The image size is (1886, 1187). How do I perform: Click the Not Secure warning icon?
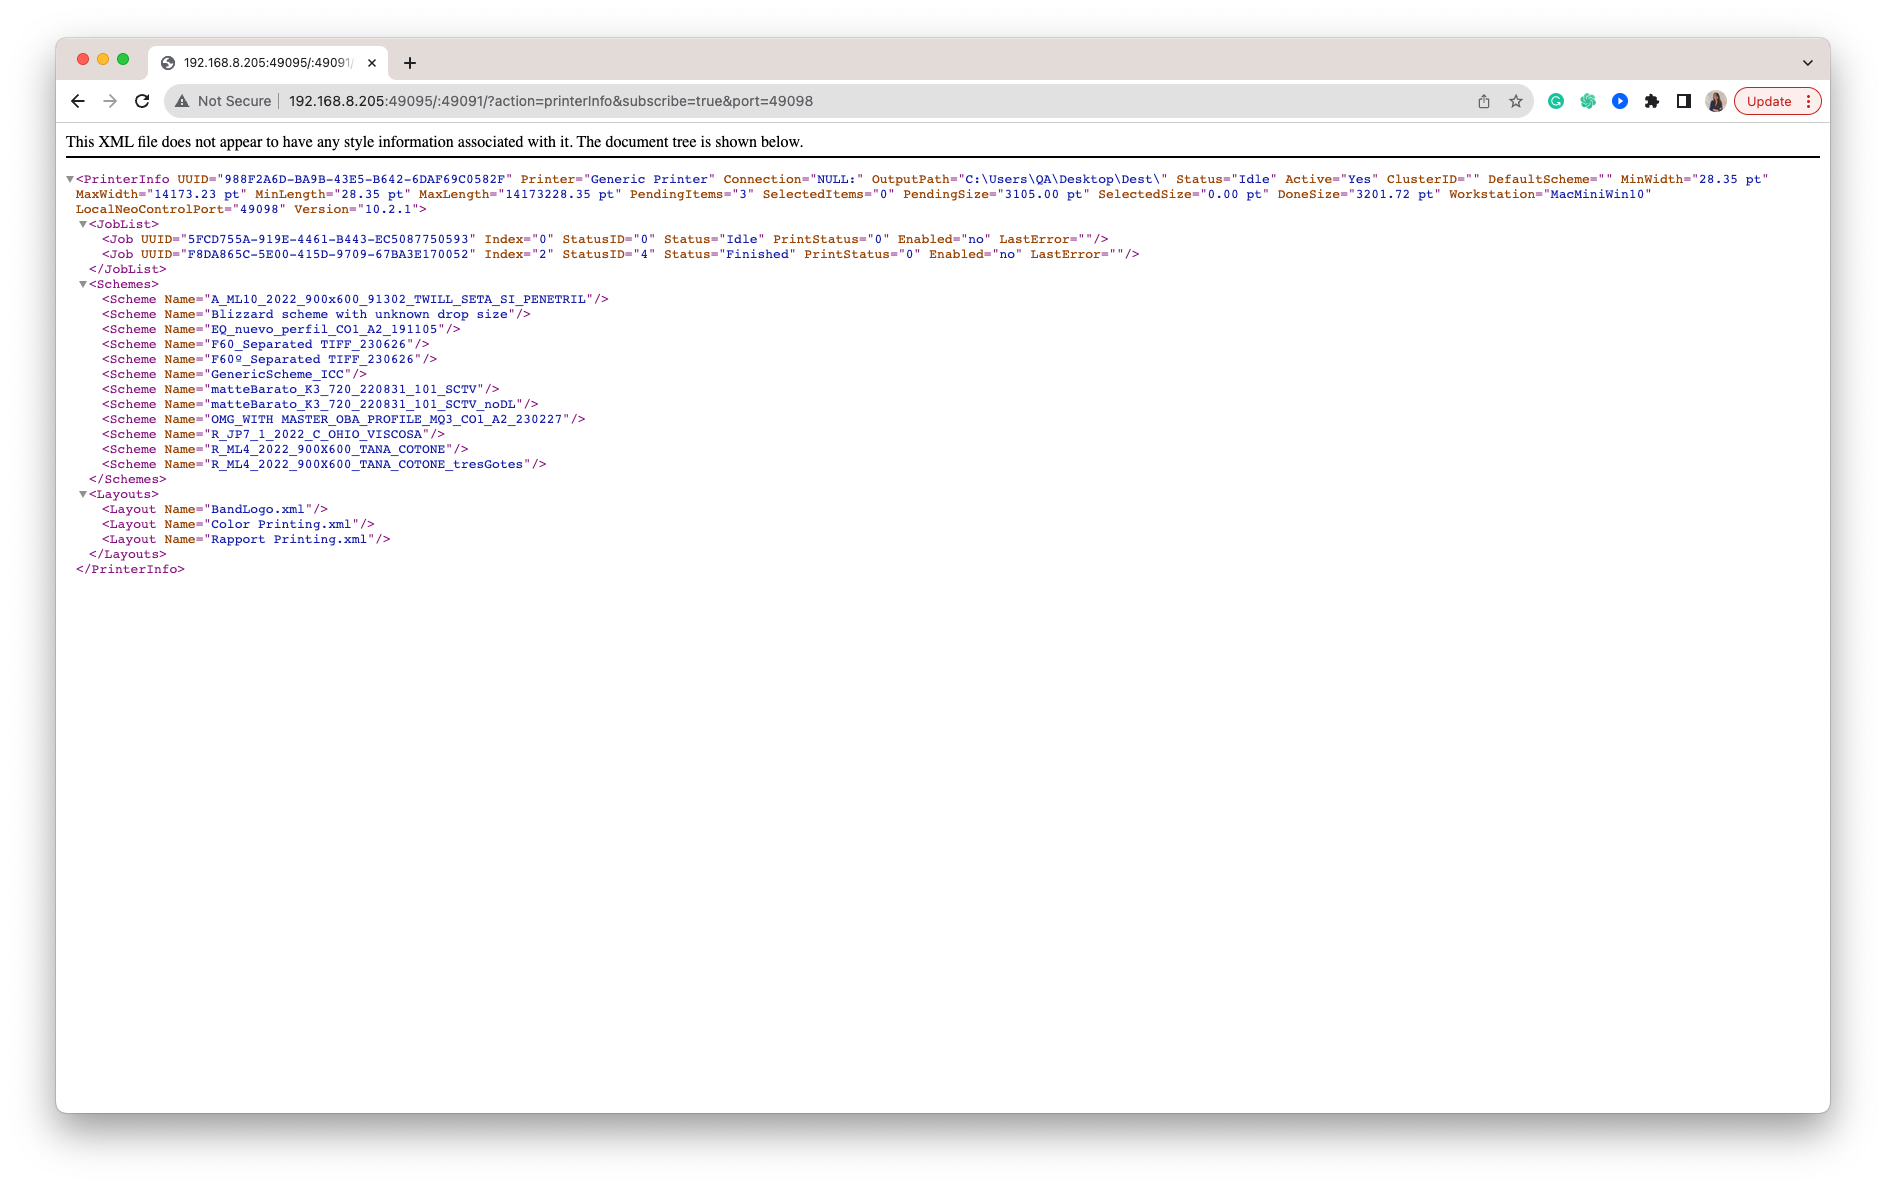tap(182, 101)
